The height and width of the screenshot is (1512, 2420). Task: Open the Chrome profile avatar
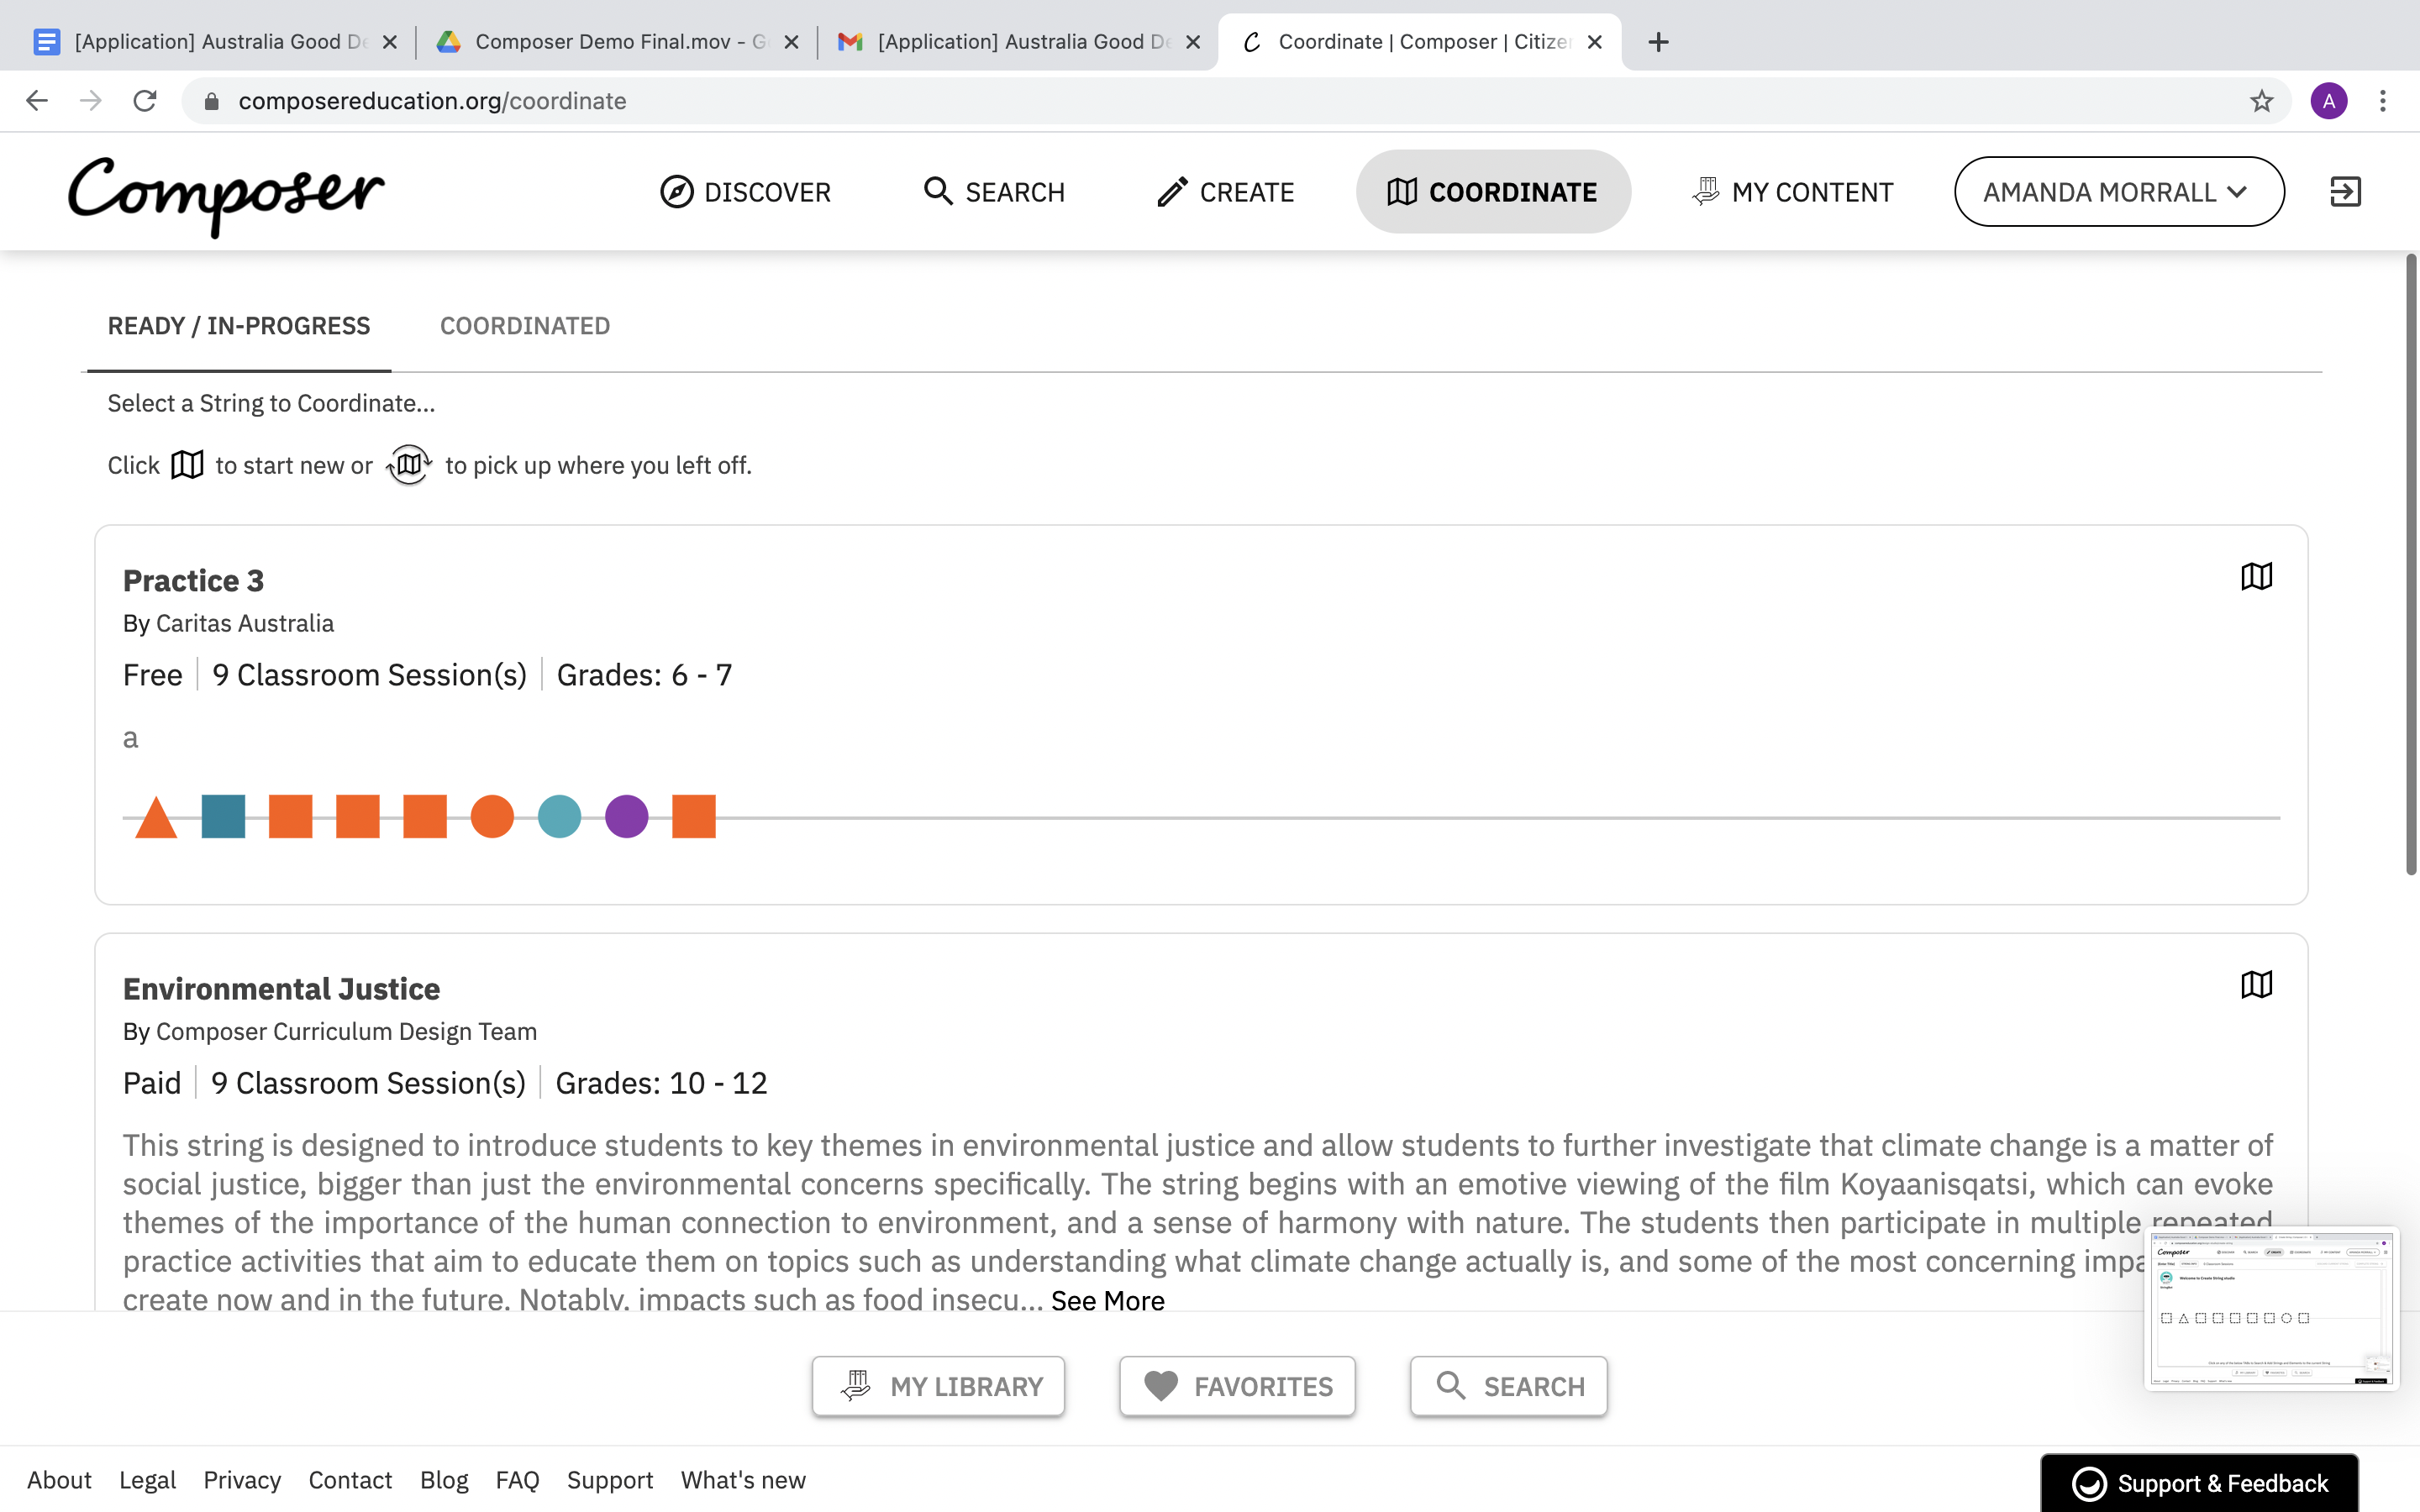(2329, 101)
